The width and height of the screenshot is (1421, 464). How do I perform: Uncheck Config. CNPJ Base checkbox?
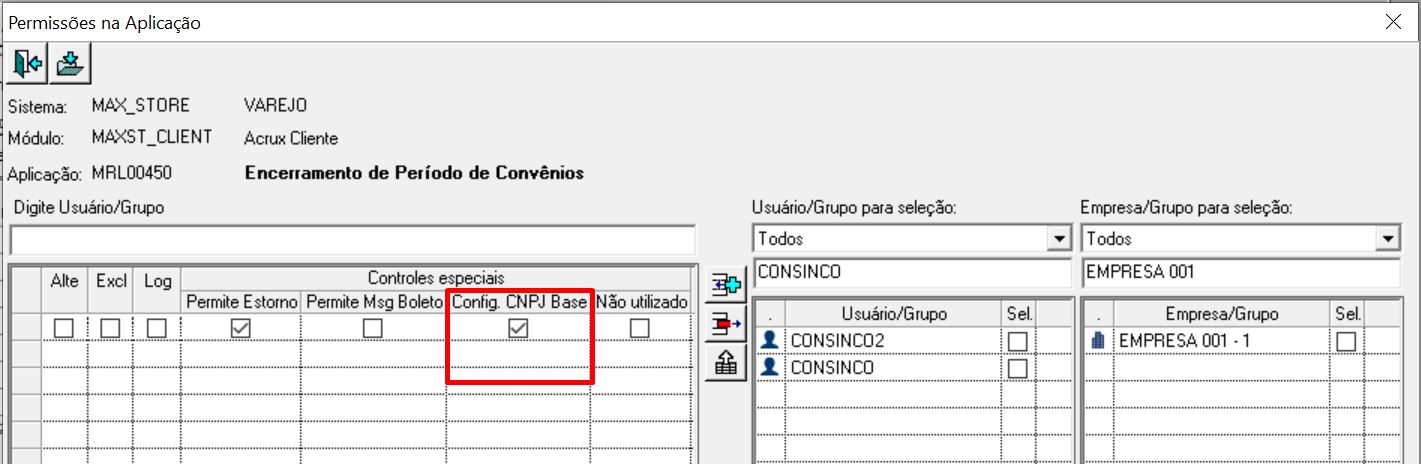[x=518, y=328]
